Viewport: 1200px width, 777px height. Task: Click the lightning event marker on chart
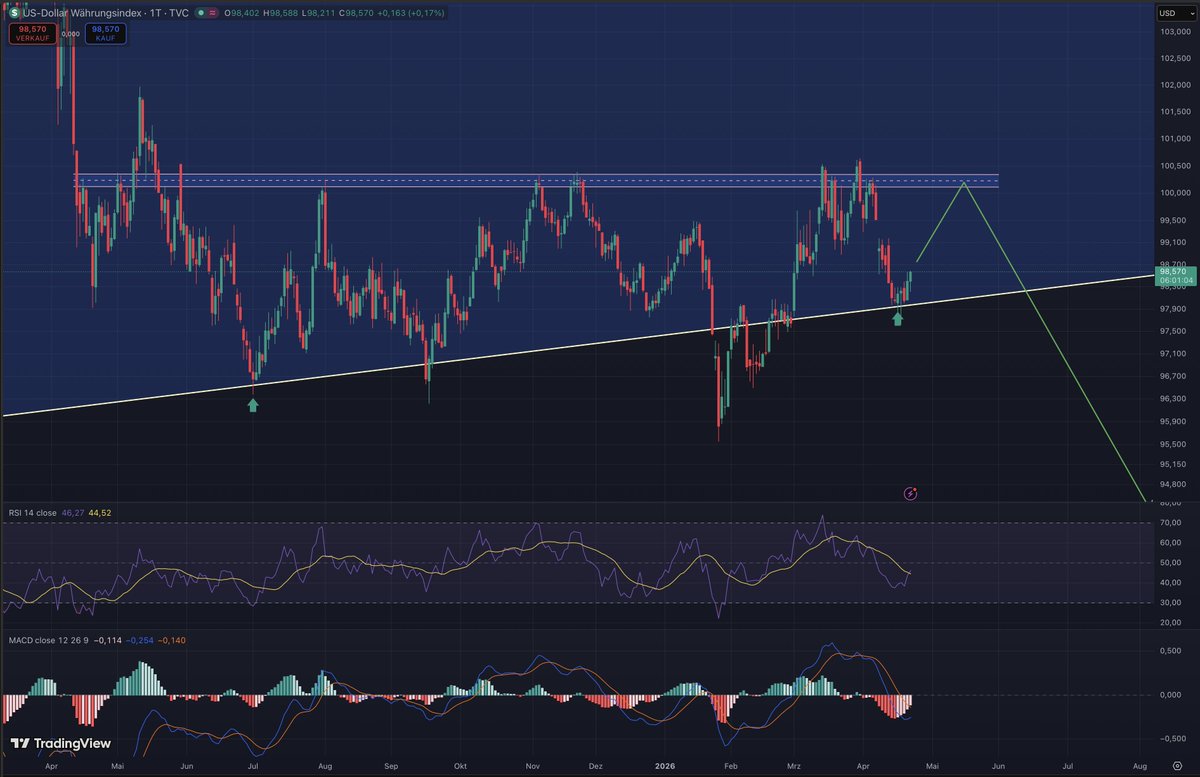[911, 493]
